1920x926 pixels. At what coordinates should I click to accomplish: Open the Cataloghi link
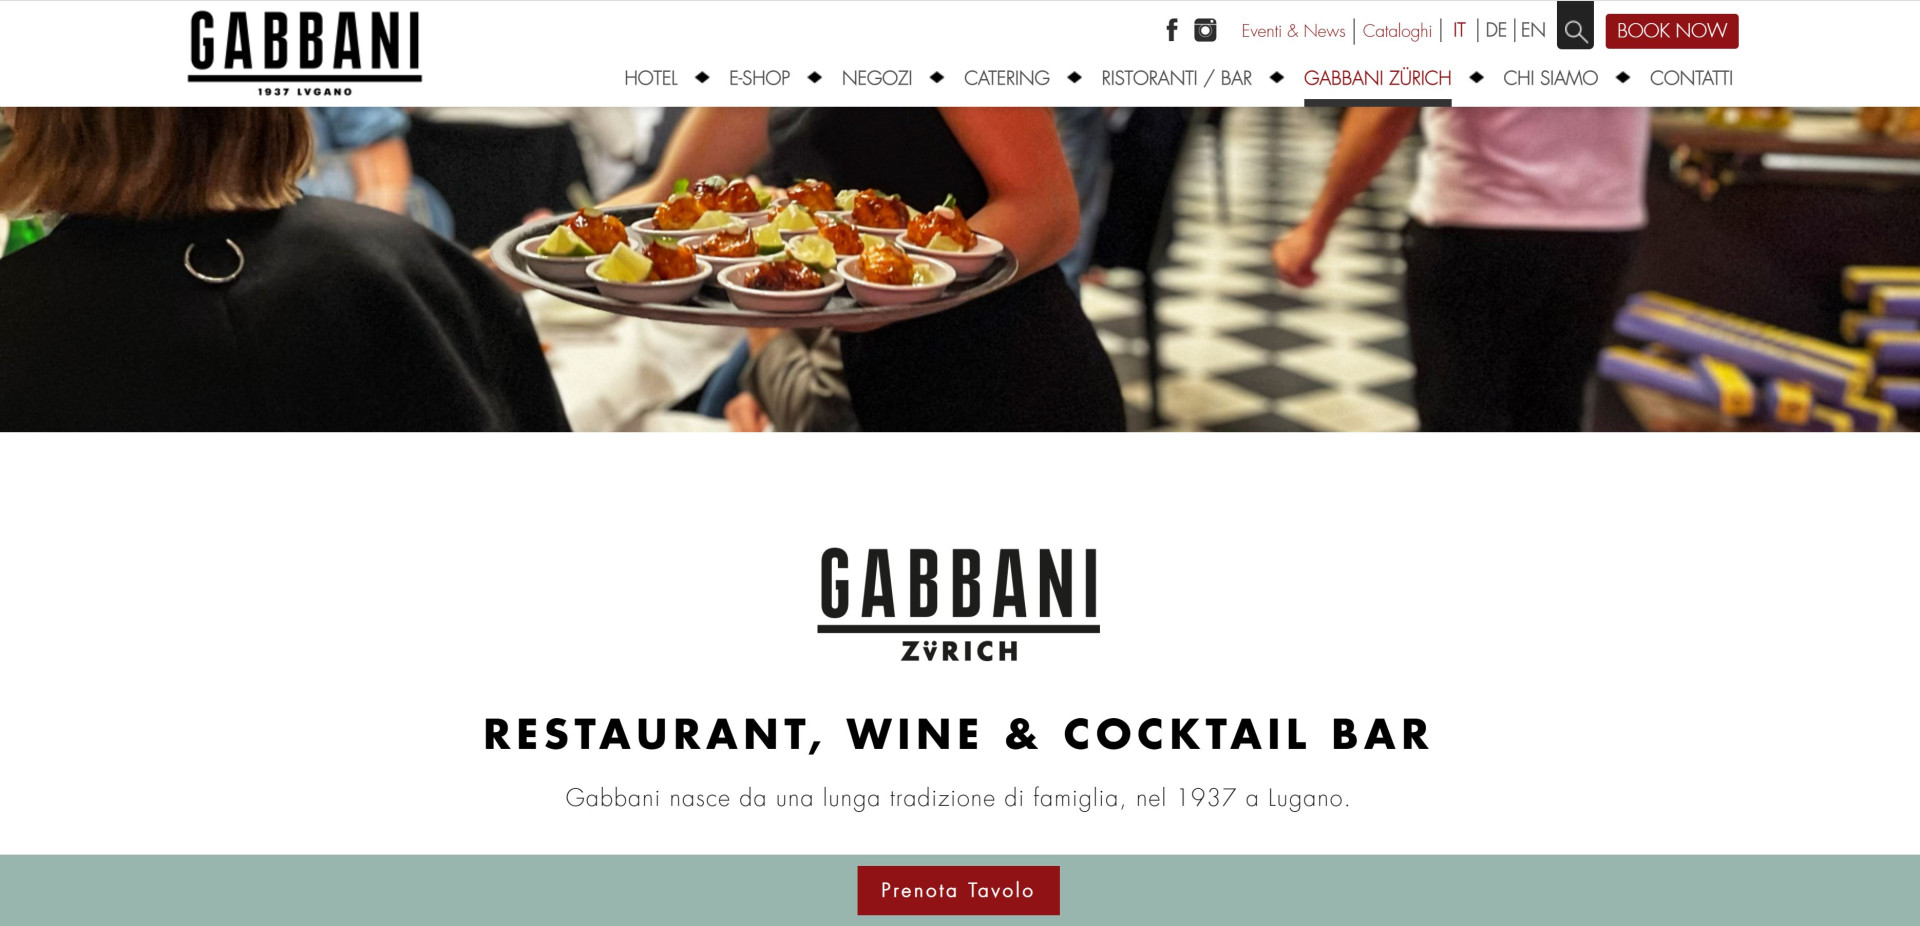(x=1397, y=31)
